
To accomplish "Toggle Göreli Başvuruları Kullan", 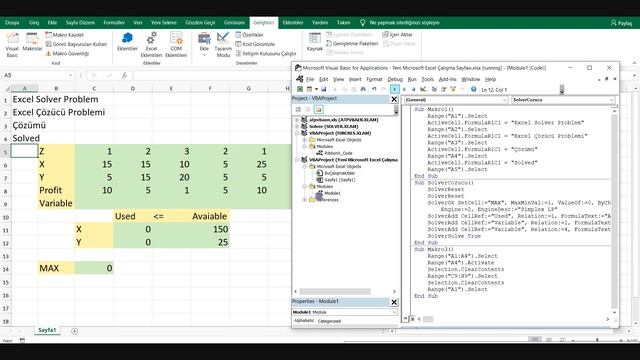I will (76, 44).
